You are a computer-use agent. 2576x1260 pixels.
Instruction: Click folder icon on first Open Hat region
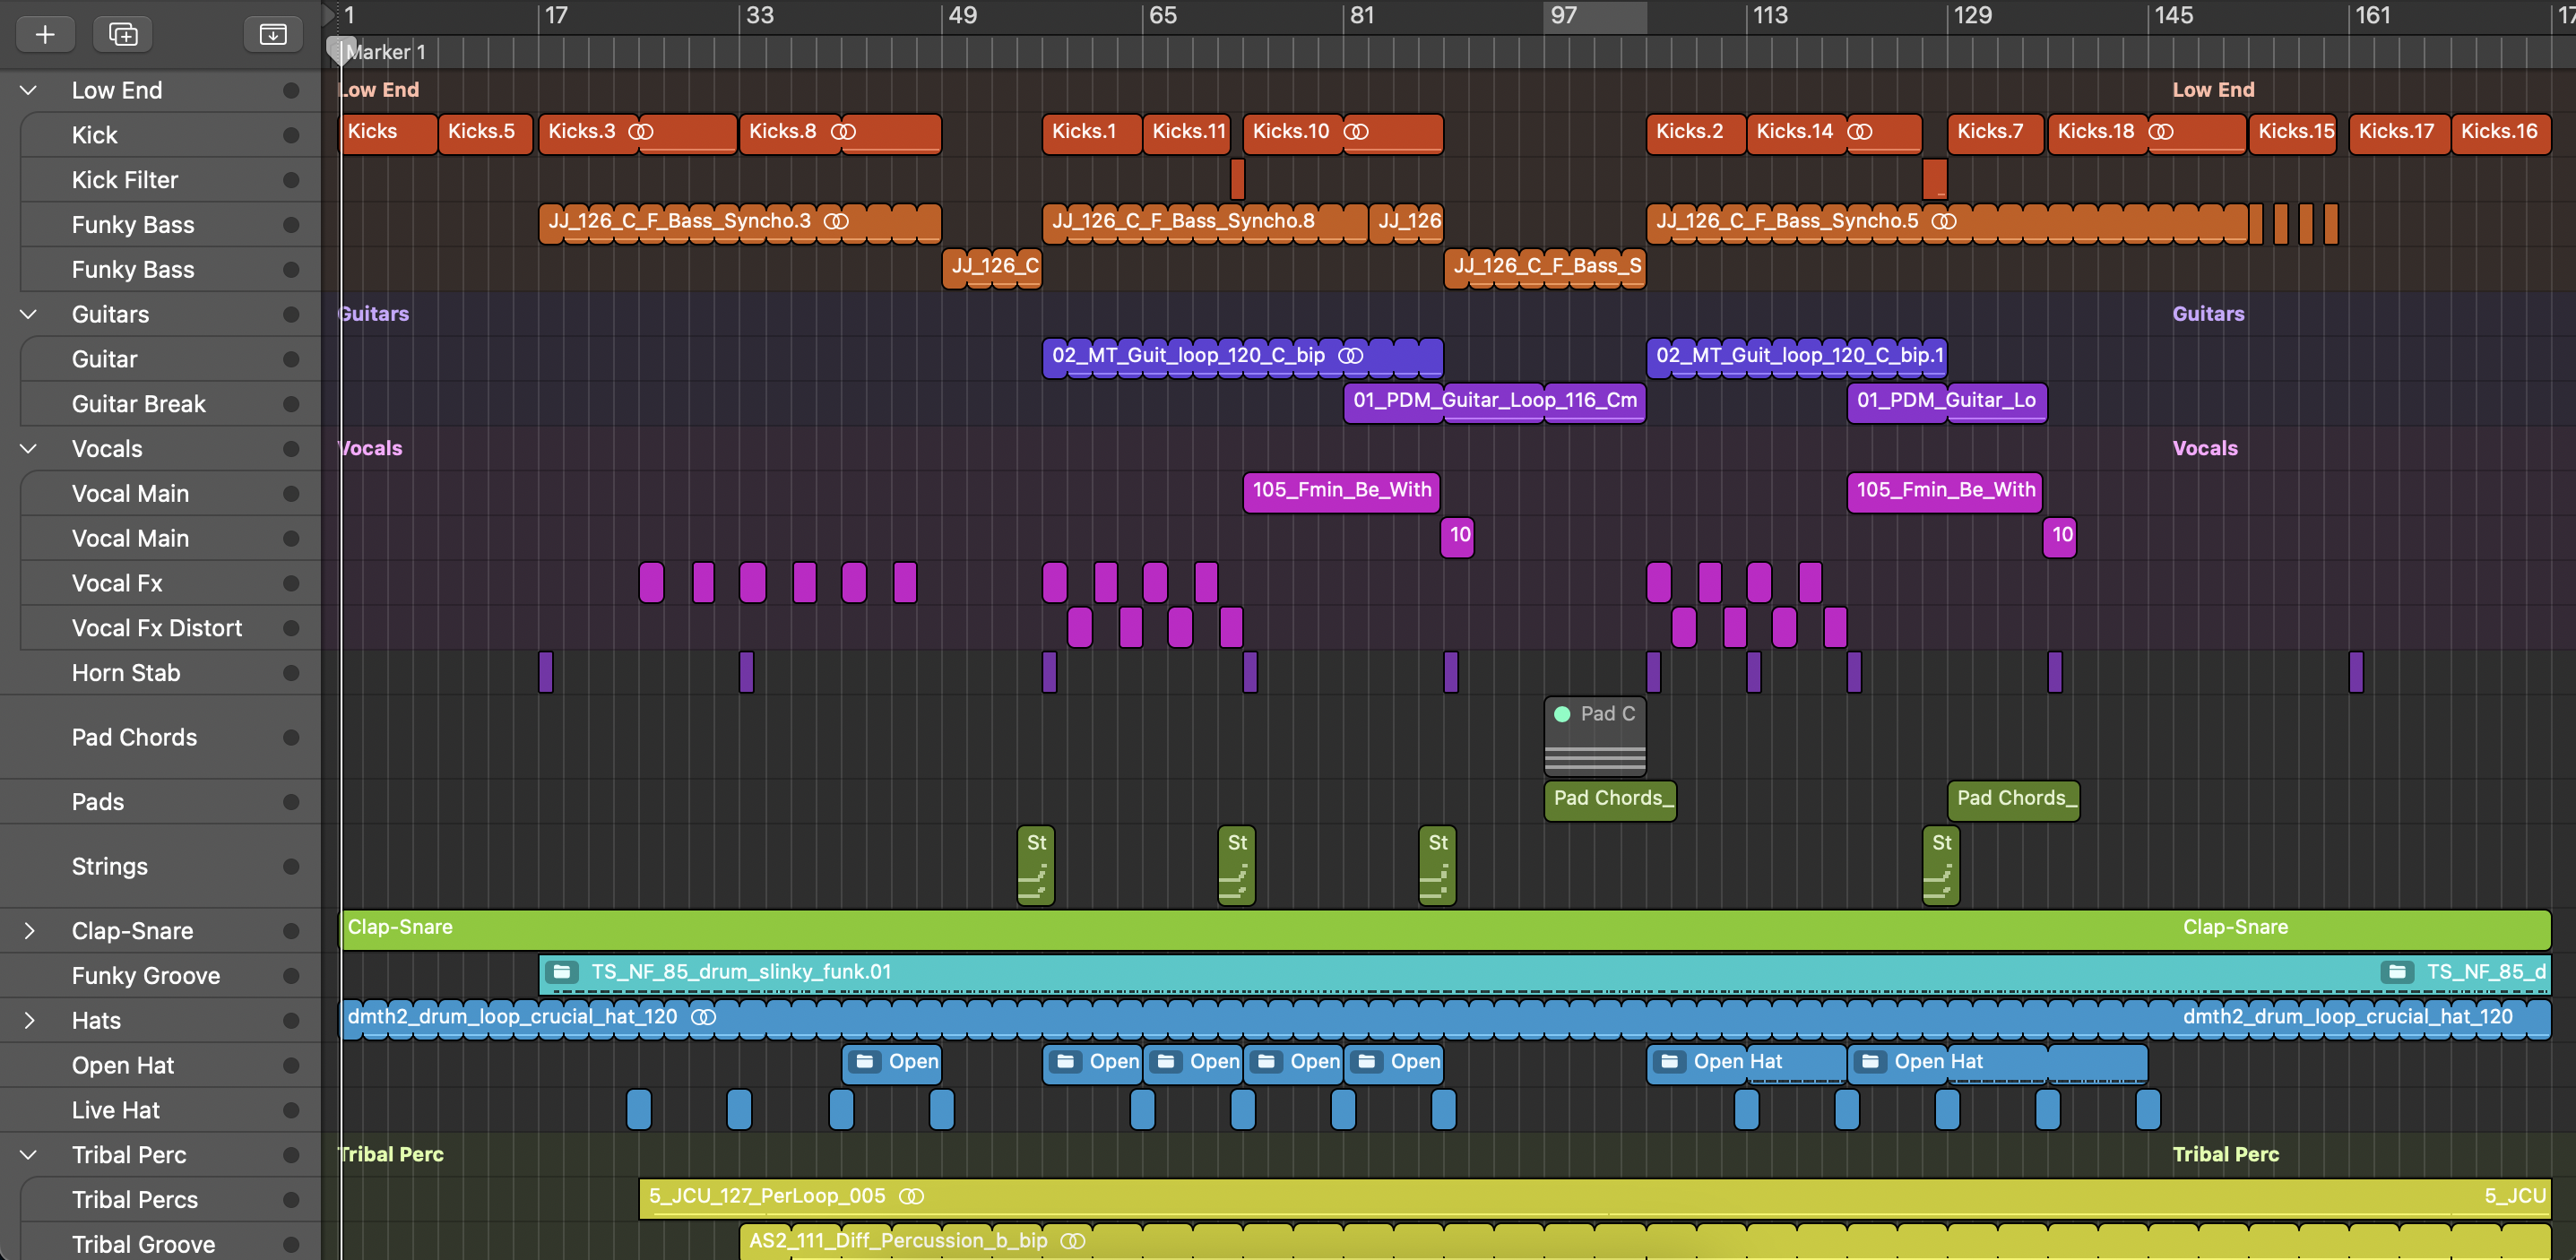(865, 1062)
